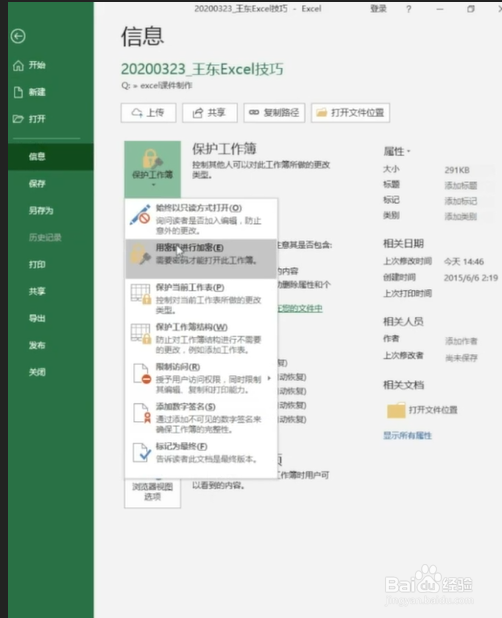Expand the 限制访问 submenu arrow

[x=269, y=378]
